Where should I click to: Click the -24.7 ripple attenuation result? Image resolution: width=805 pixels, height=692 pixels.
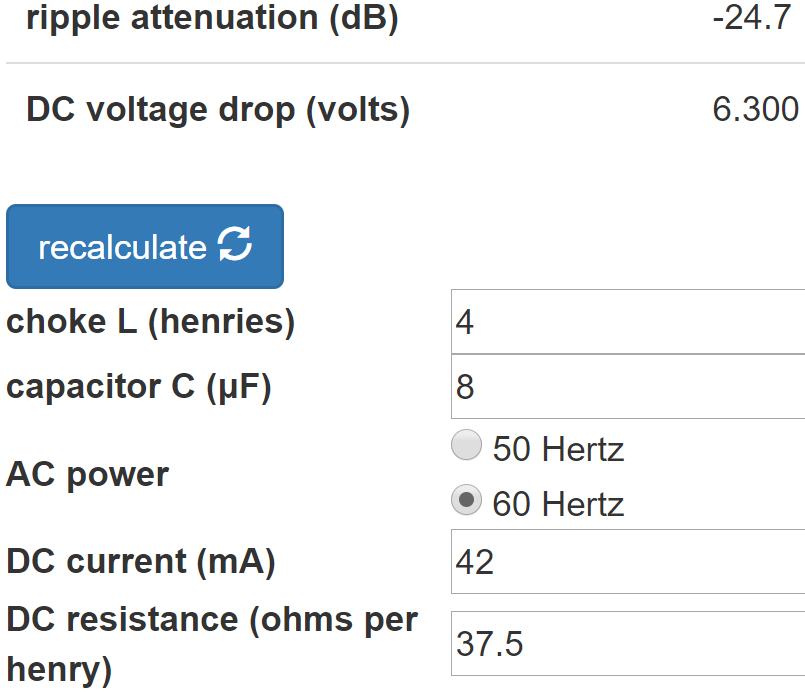point(752,18)
